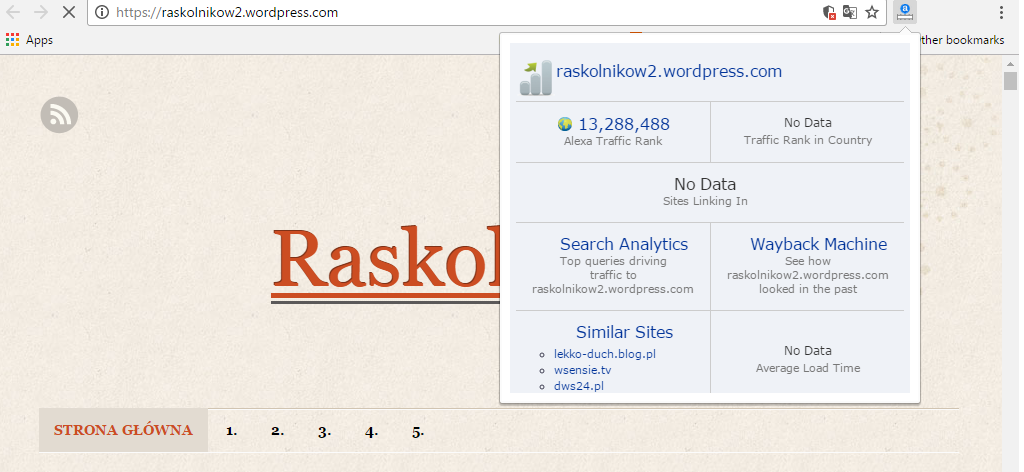Open blog menu page 3.

click(325, 432)
